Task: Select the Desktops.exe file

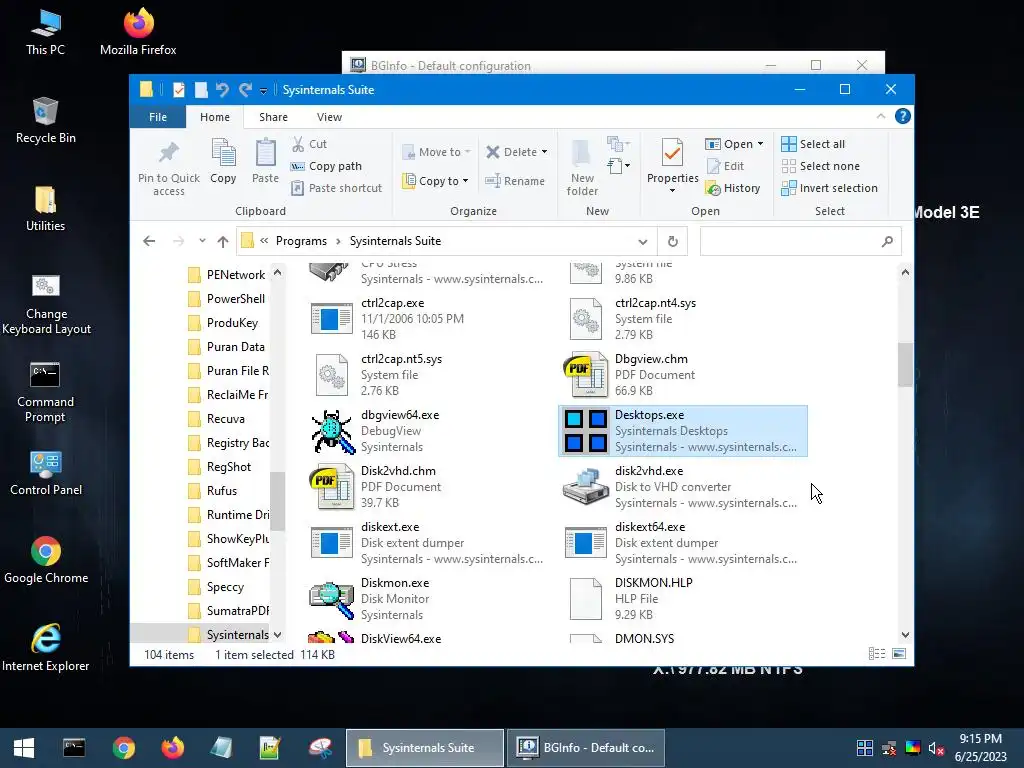Action: [x=683, y=431]
